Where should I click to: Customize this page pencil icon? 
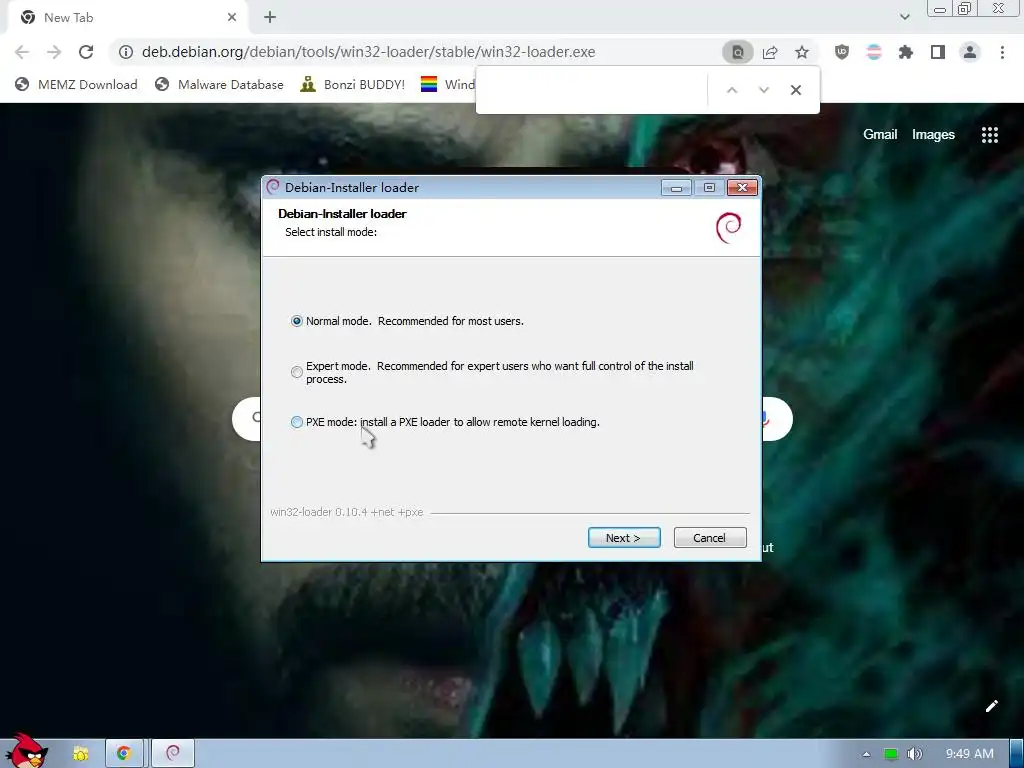point(991,706)
